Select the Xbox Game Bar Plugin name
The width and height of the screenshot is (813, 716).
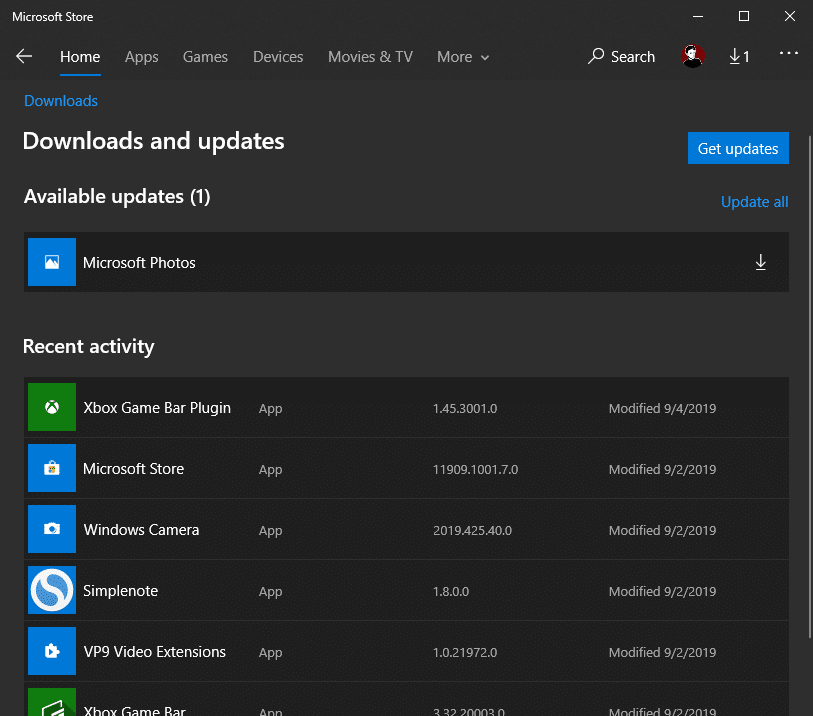tap(157, 408)
